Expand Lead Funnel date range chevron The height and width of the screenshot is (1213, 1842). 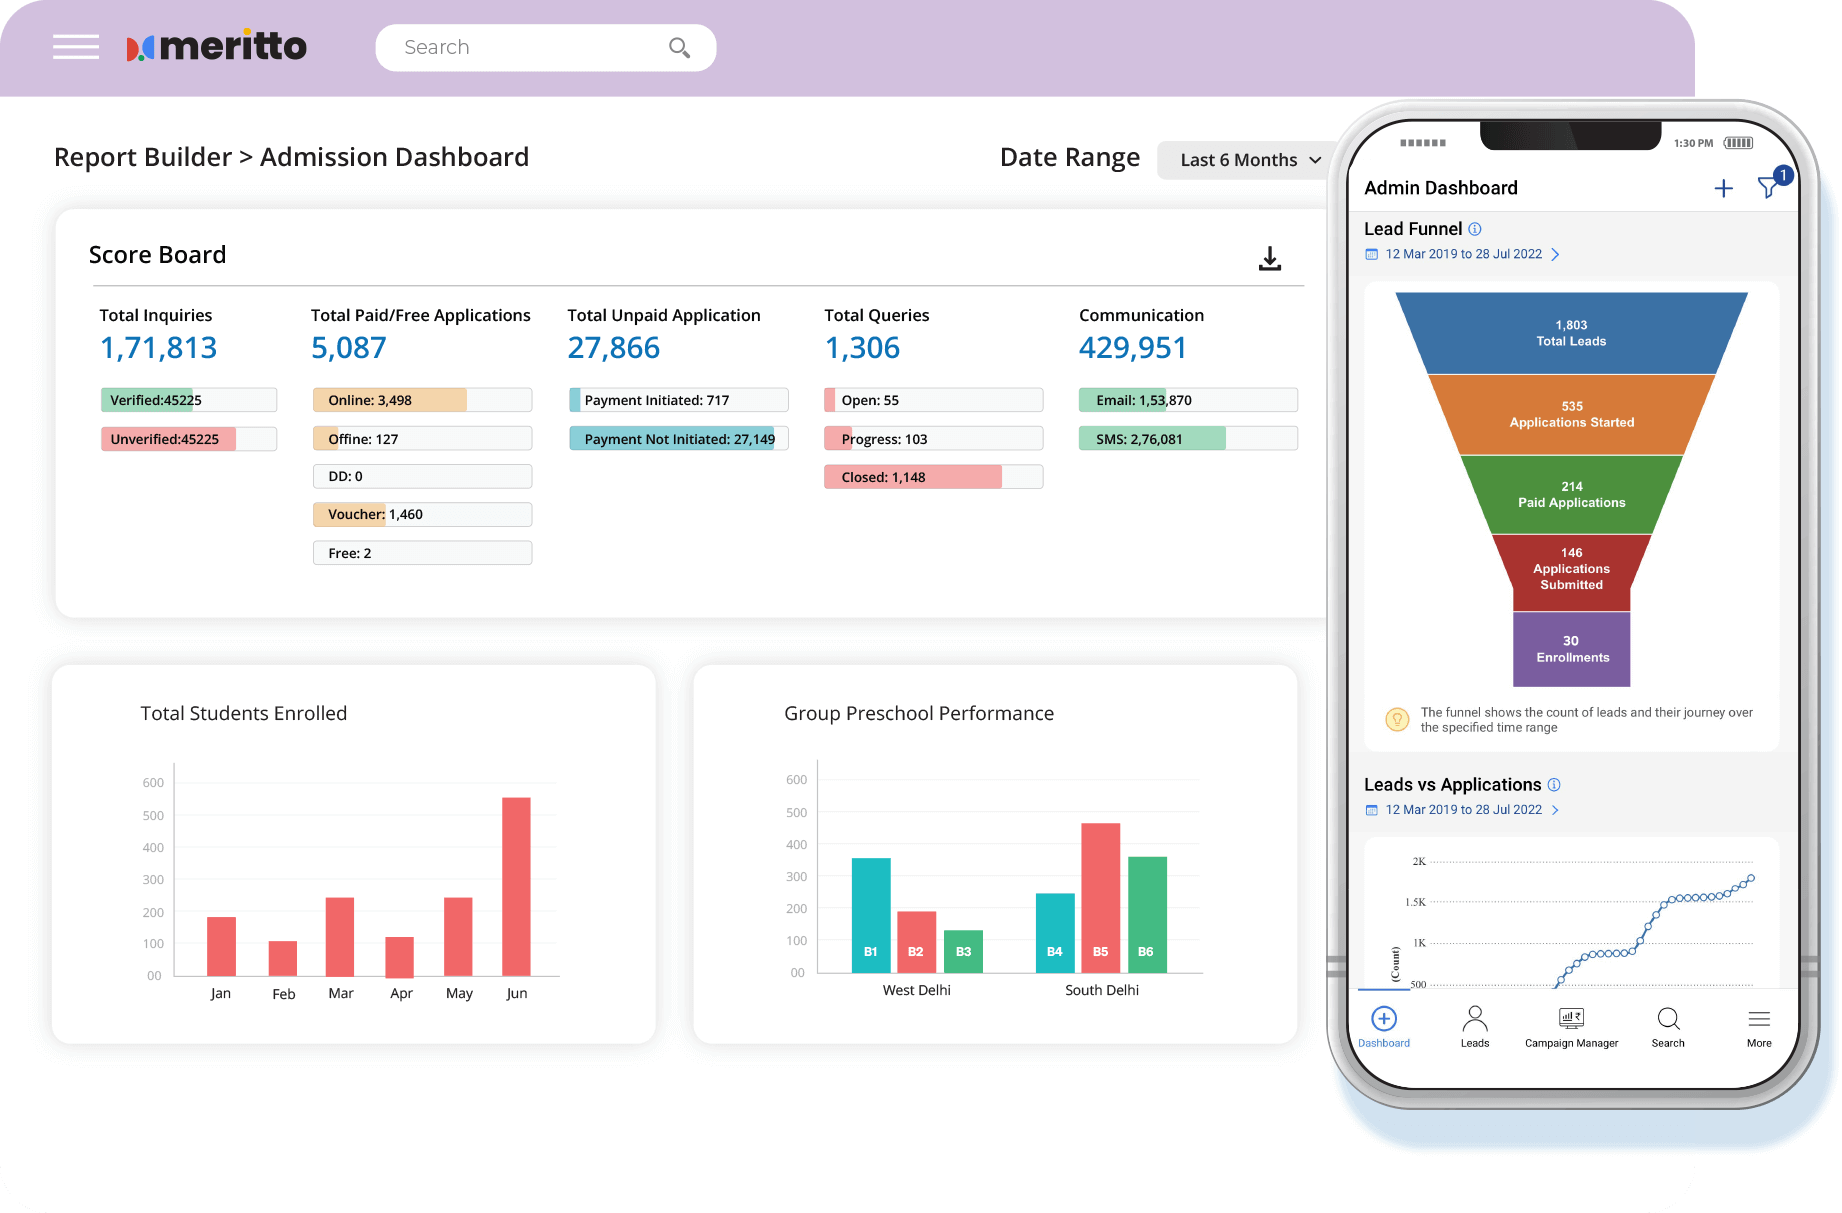[x=1555, y=255]
